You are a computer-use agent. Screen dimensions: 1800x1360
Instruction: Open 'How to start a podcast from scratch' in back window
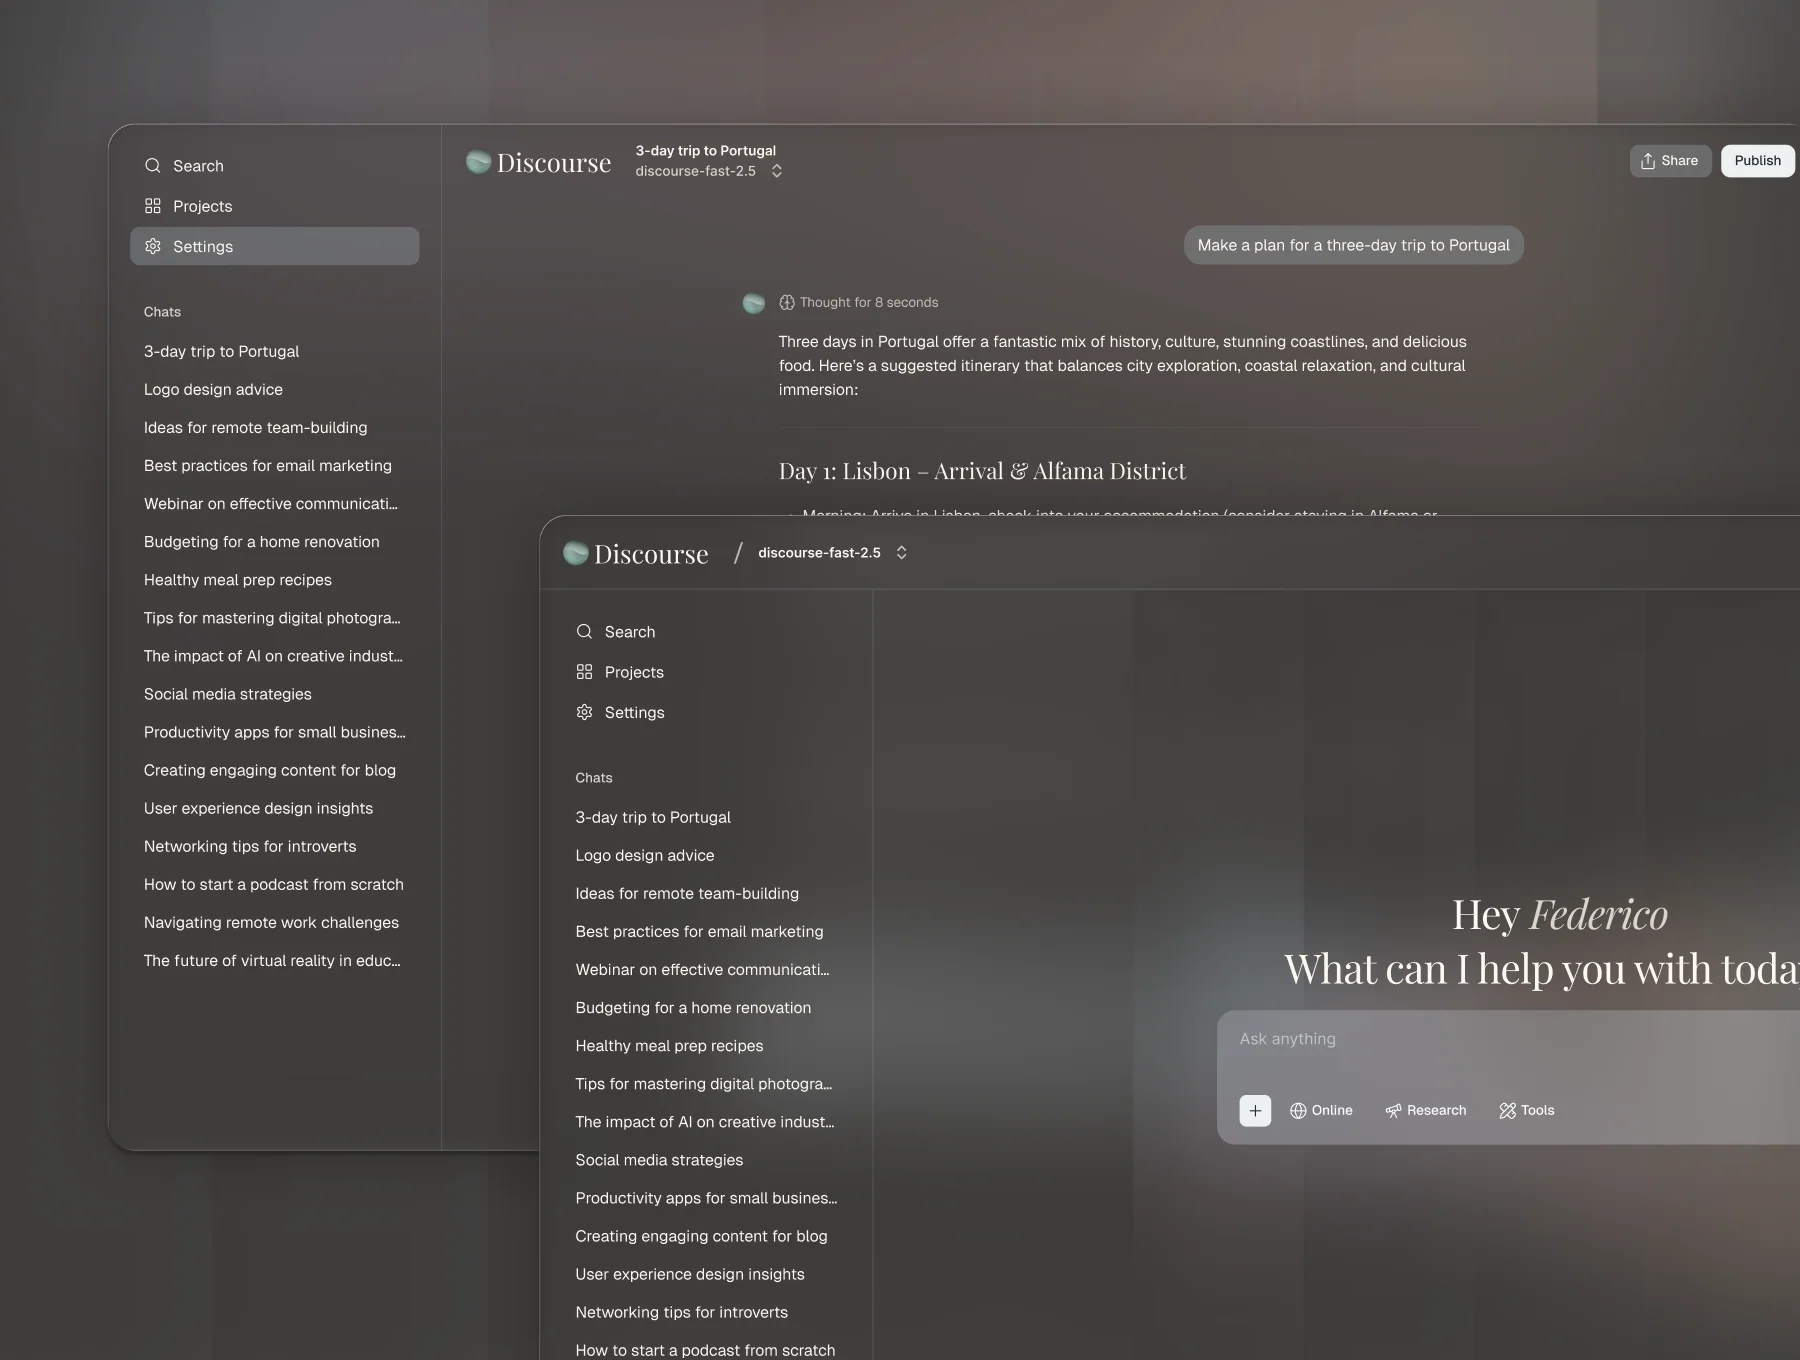[x=274, y=884]
